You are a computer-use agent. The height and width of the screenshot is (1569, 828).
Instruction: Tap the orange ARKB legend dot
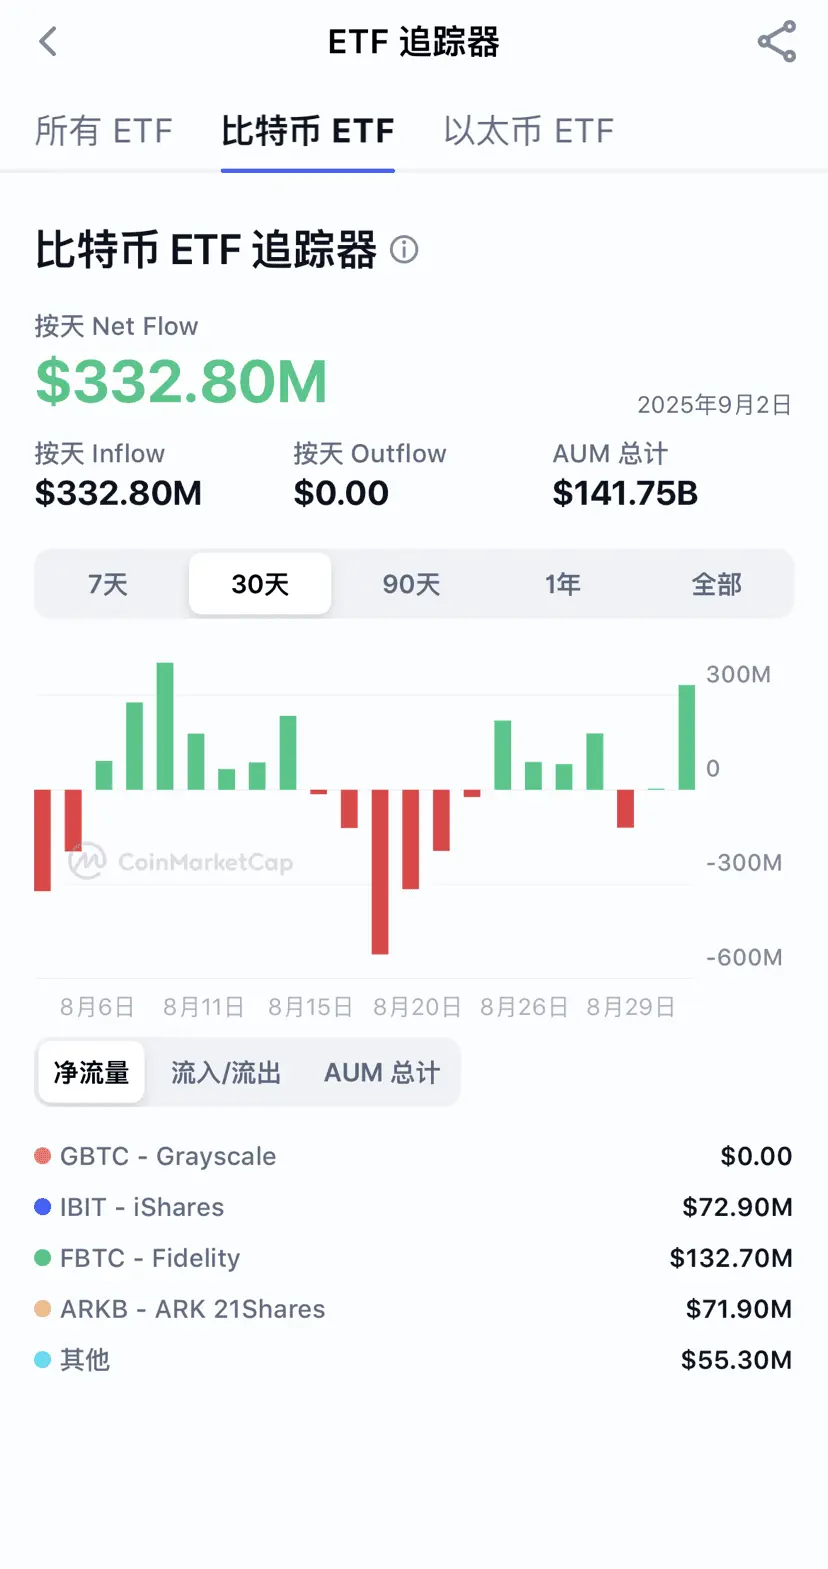click(43, 1309)
